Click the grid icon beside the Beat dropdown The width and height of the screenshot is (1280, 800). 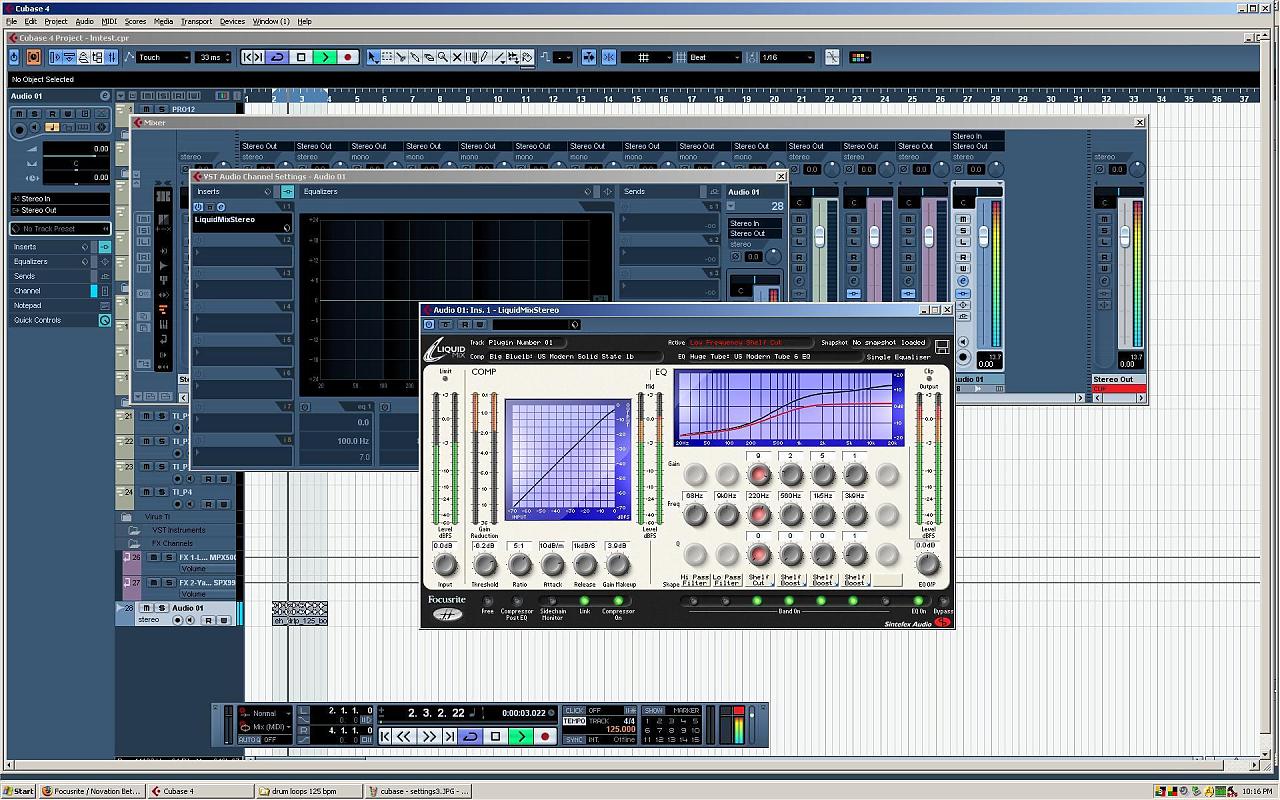tap(682, 58)
